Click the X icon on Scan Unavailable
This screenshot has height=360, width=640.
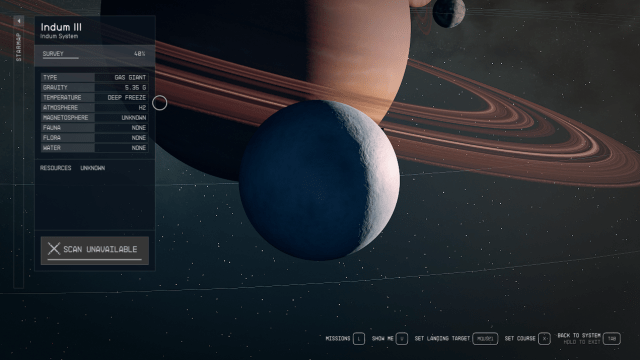[53, 249]
